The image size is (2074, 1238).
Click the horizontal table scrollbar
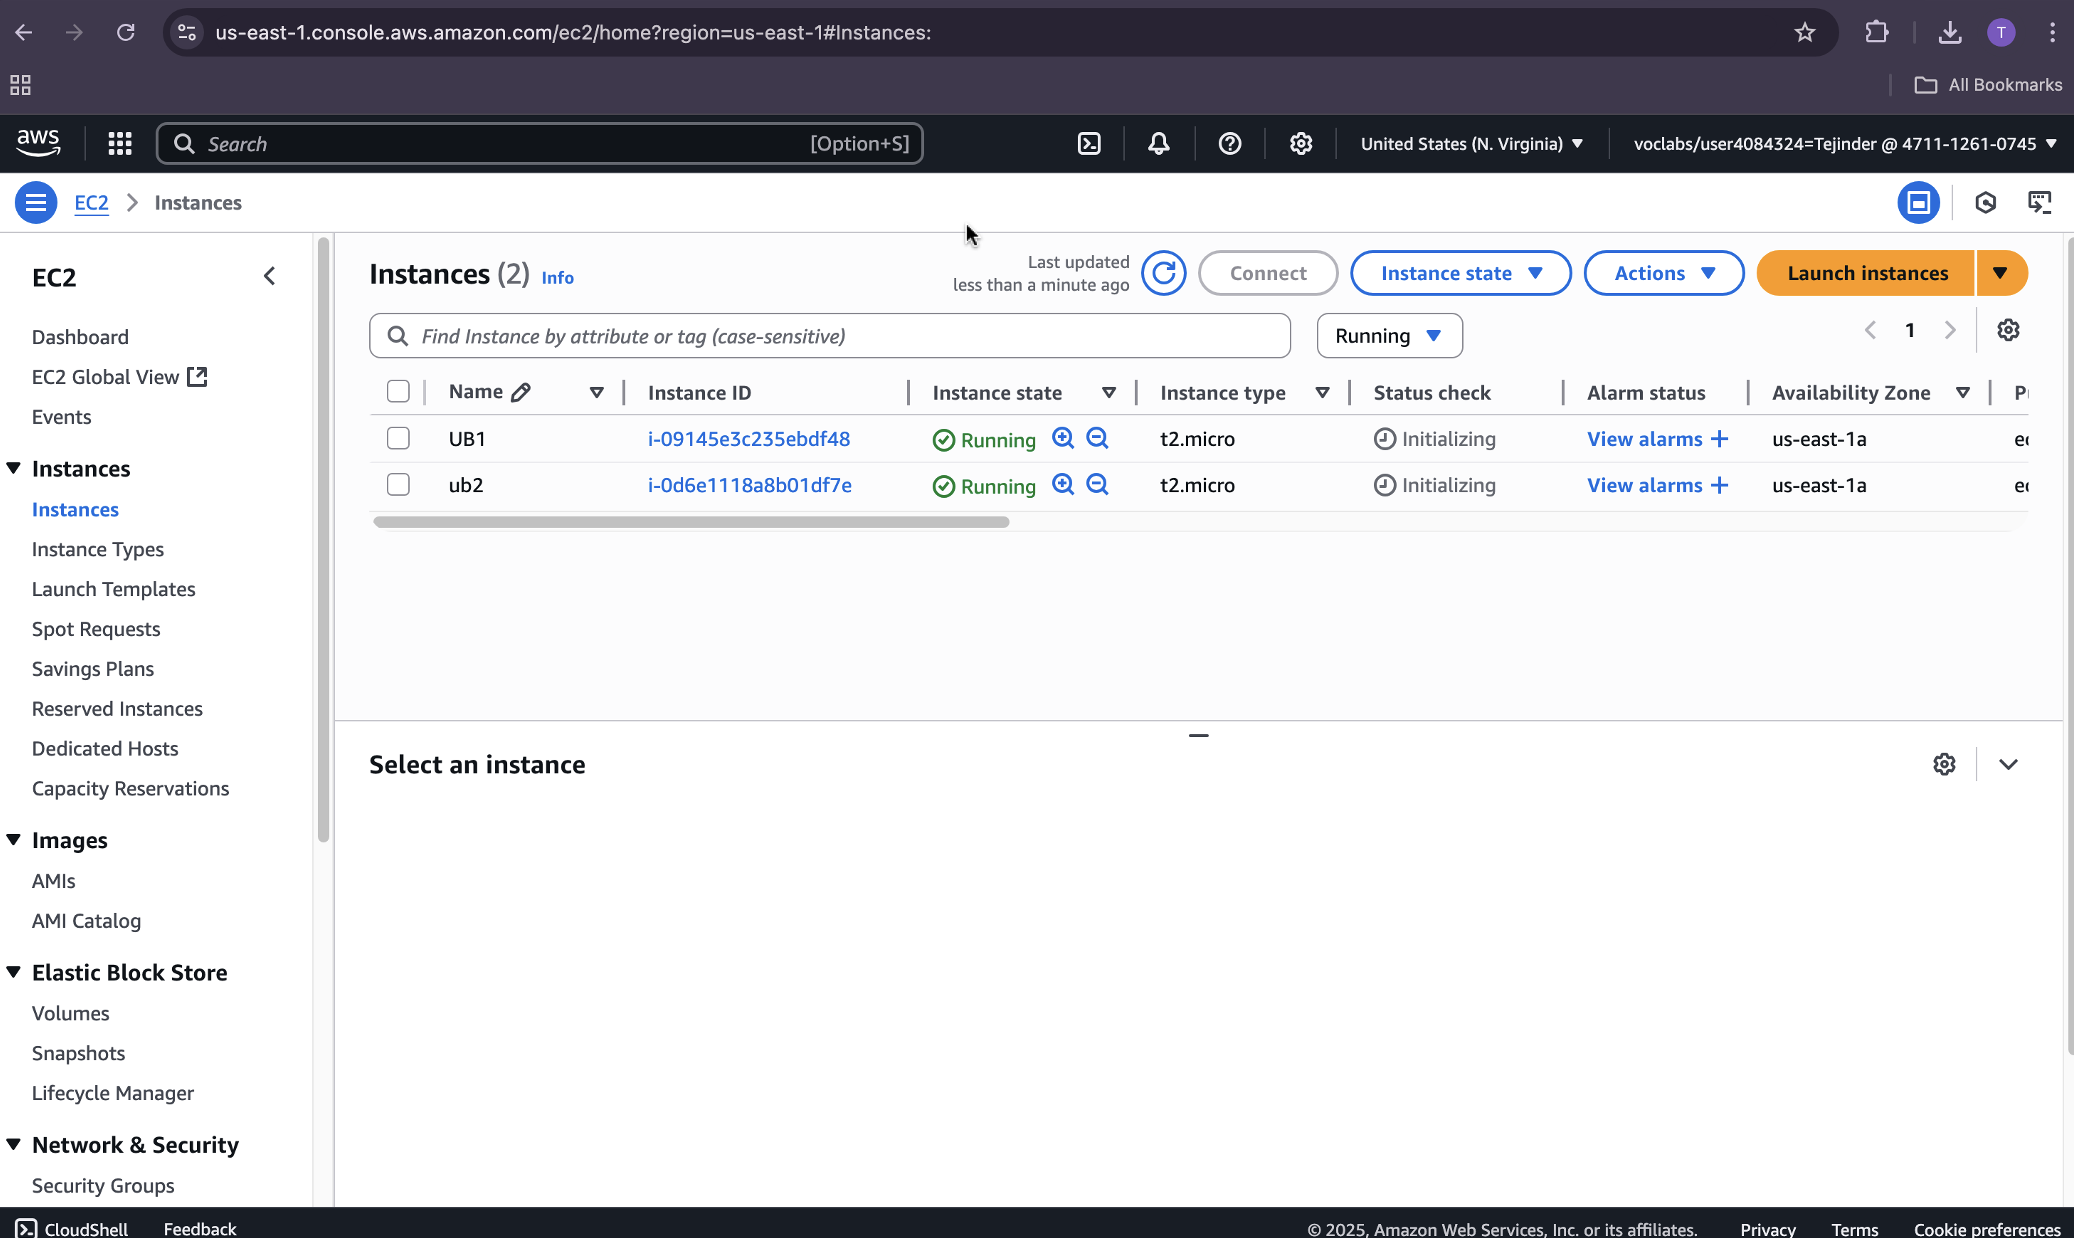pyautogui.click(x=690, y=522)
